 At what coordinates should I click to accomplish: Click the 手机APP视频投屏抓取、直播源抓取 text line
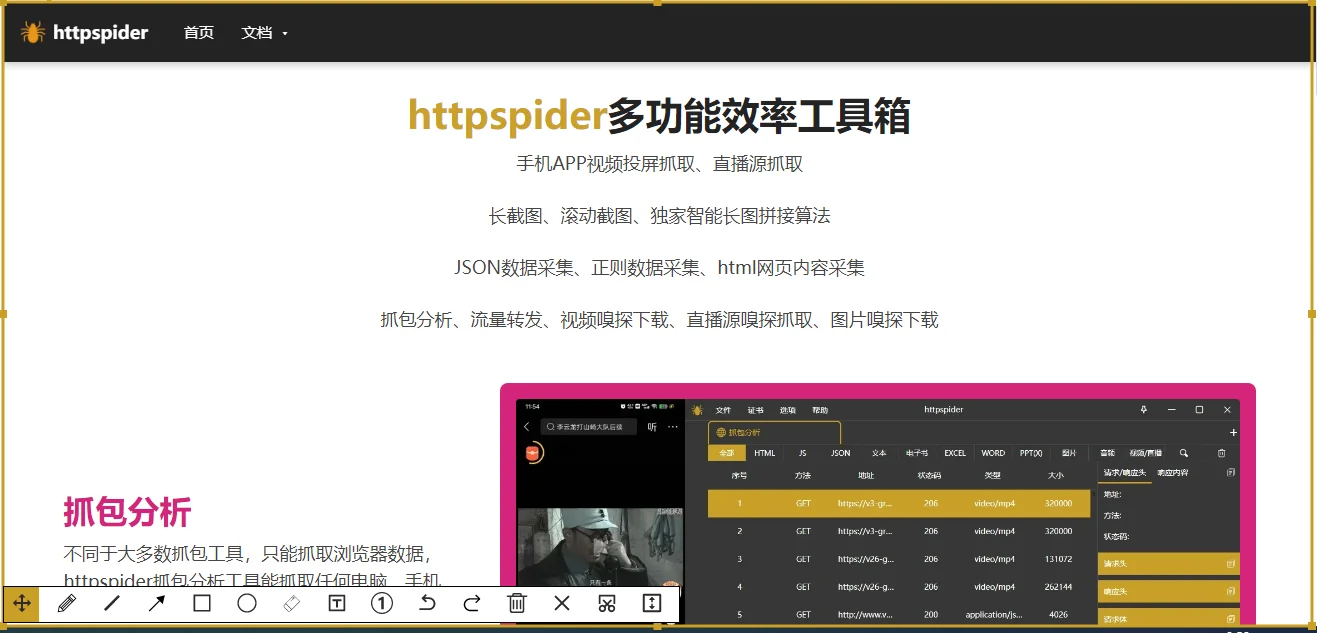[659, 164]
